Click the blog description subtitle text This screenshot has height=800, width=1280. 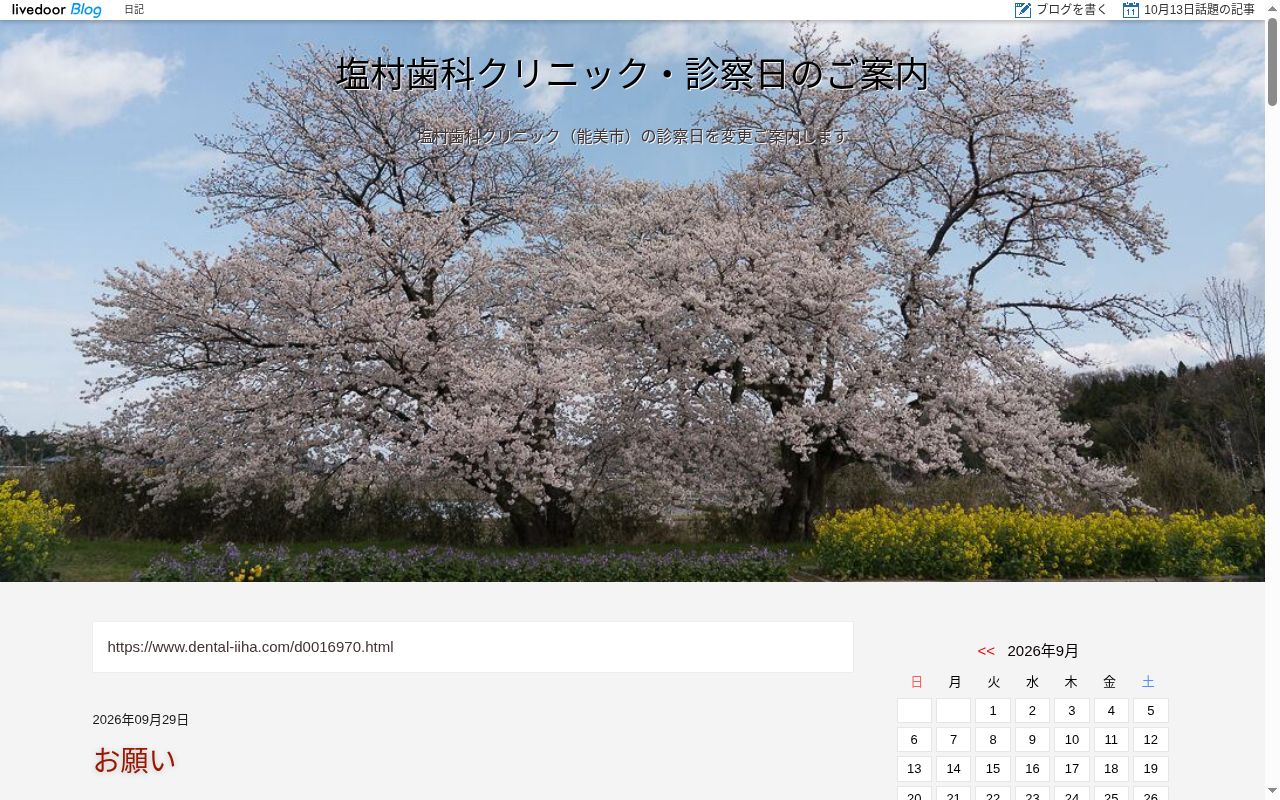click(x=633, y=136)
